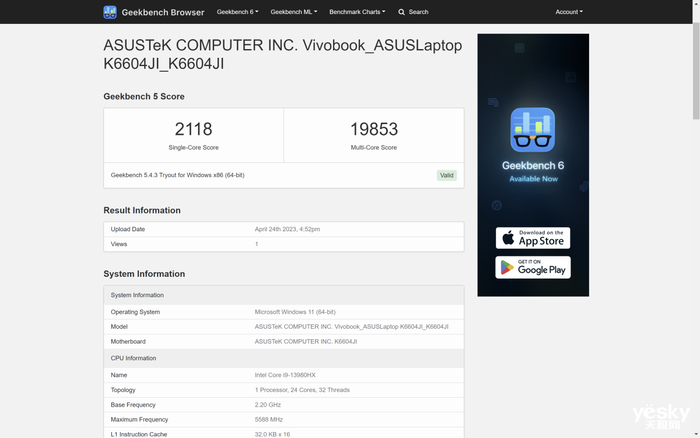Click the Views row value 1

tap(257, 244)
